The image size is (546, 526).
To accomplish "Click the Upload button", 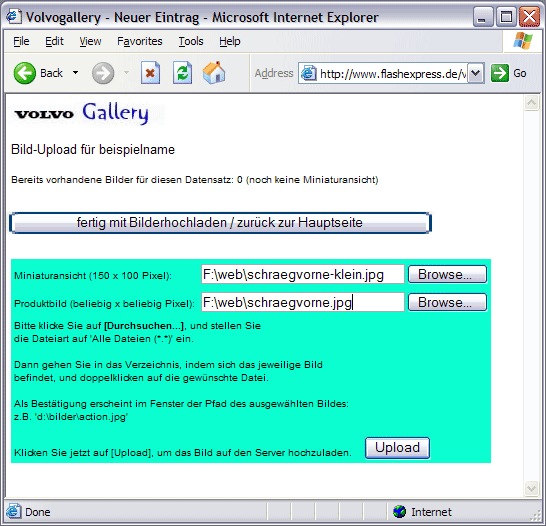I will tap(397, 448).
